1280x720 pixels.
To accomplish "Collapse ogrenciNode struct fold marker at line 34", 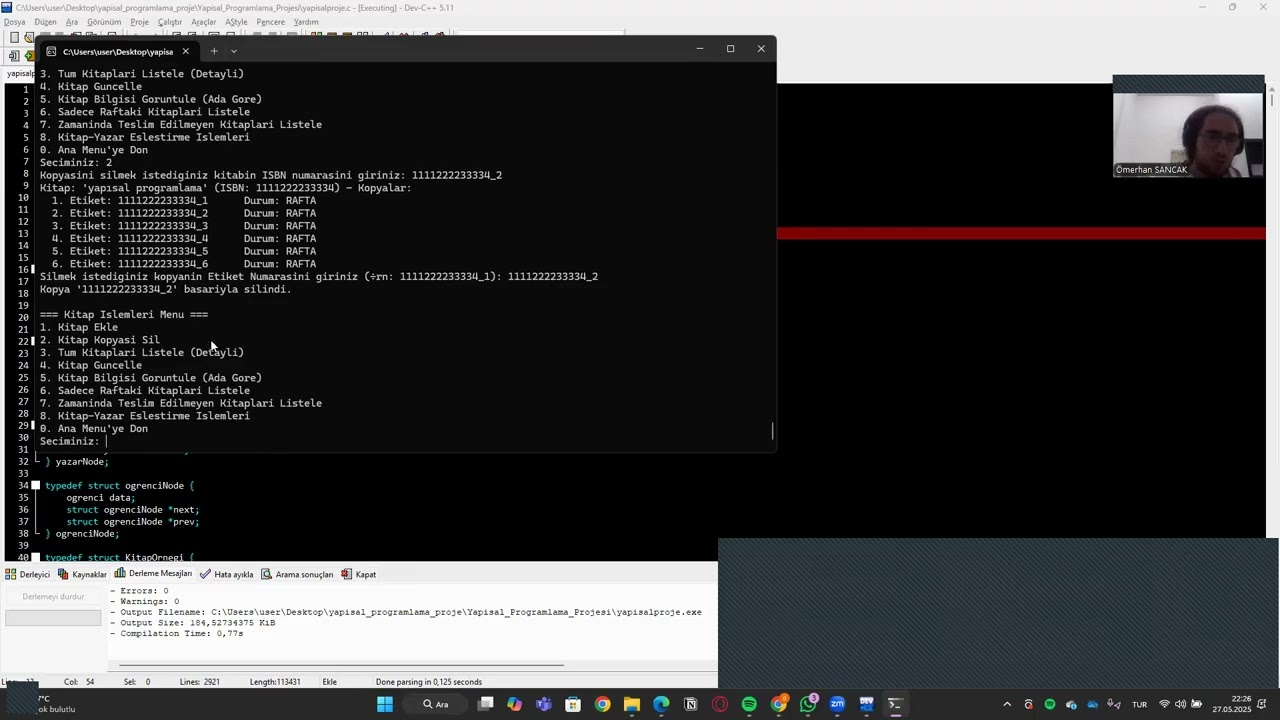I will 36,486.
